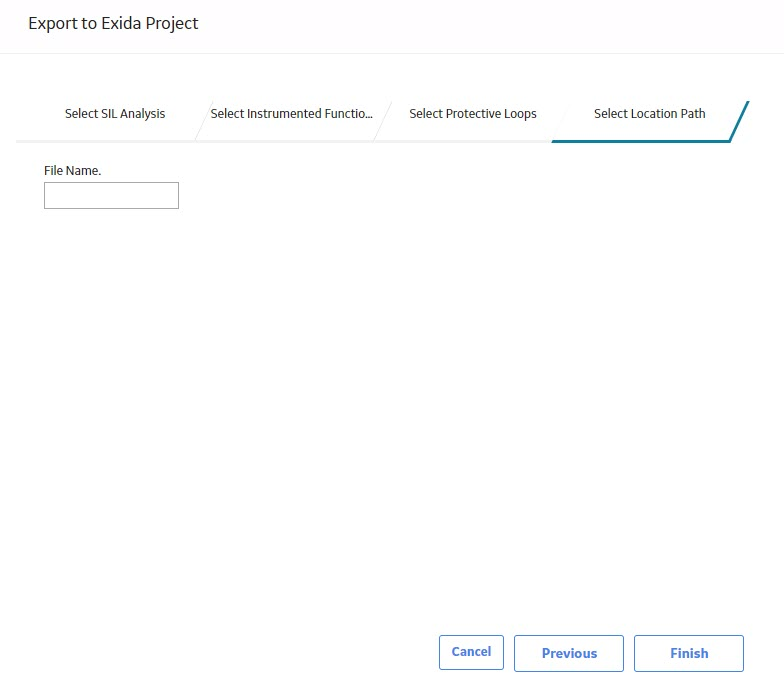This screenshot has width=784, height=688.
Task: Select the third wizard step tab
Action: (472, 114)
